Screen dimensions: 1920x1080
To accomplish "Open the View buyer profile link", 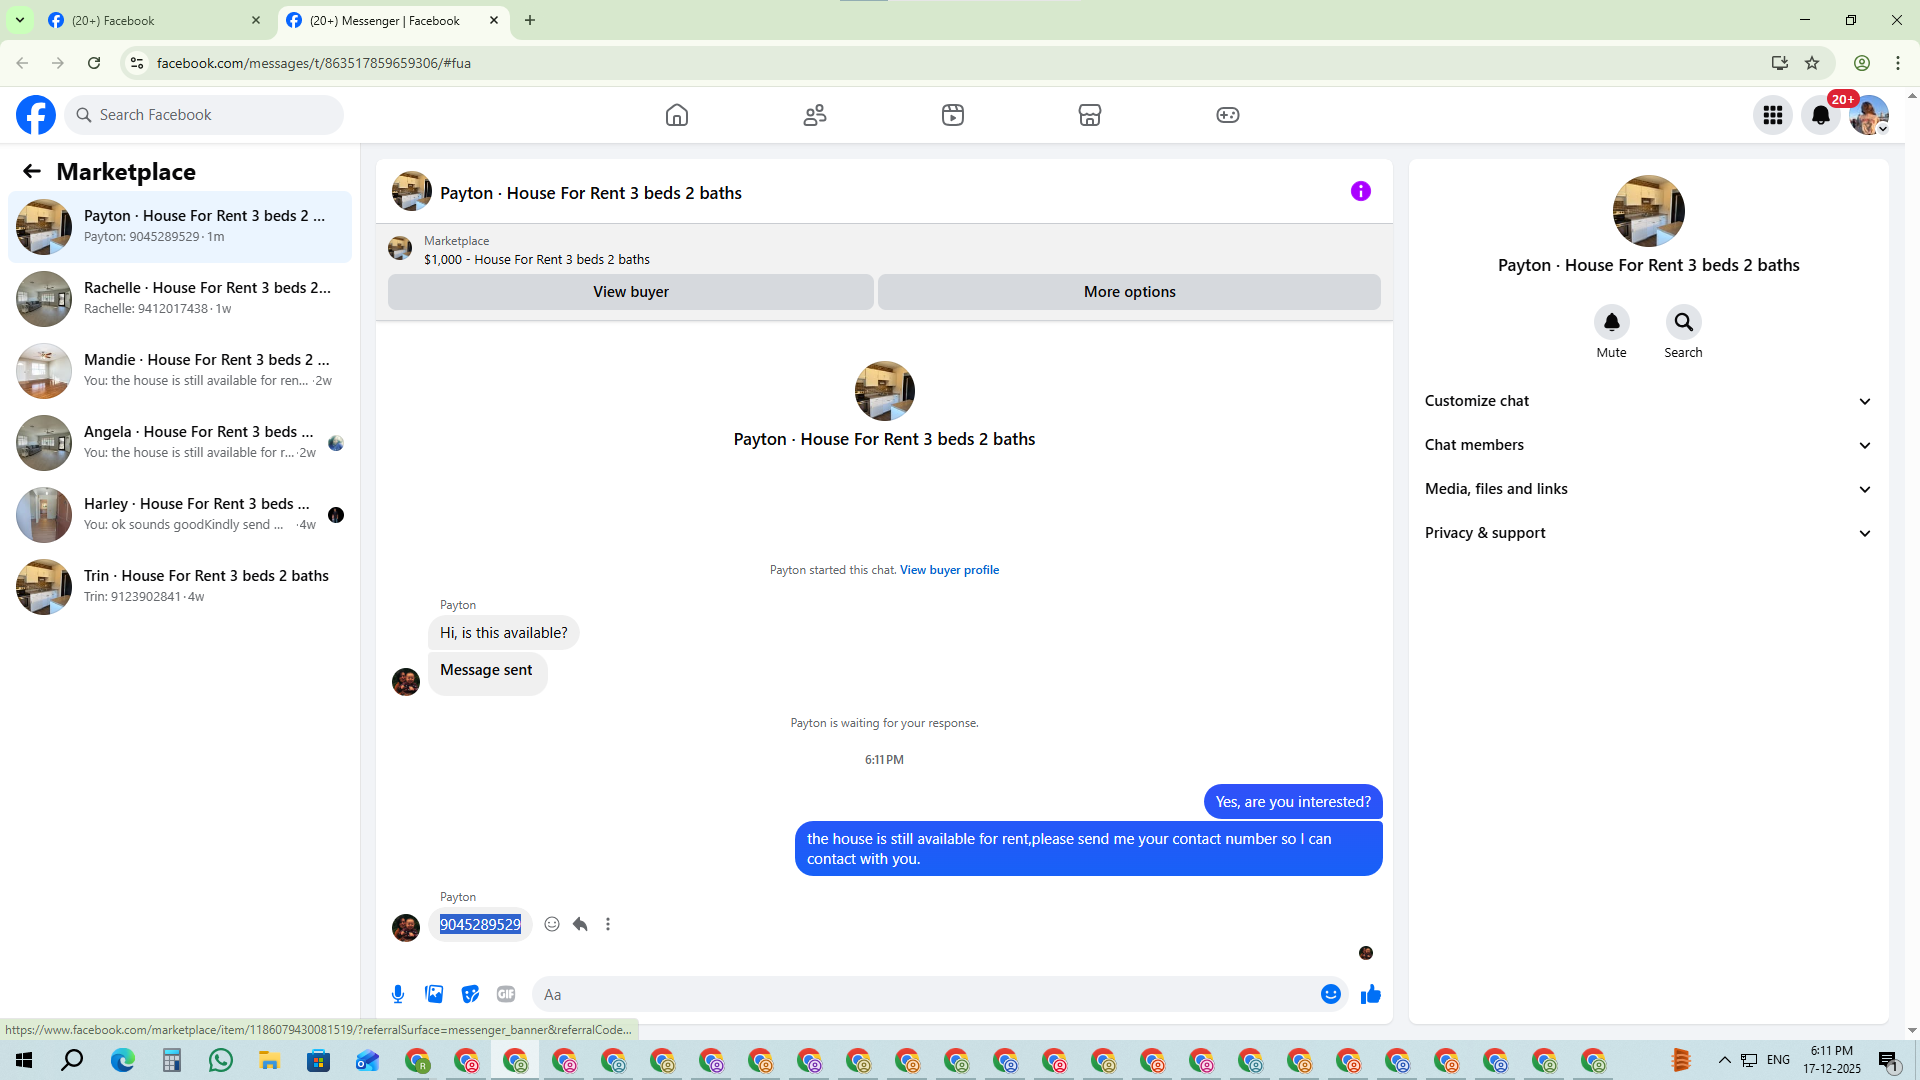I will (x=949, y=570).
